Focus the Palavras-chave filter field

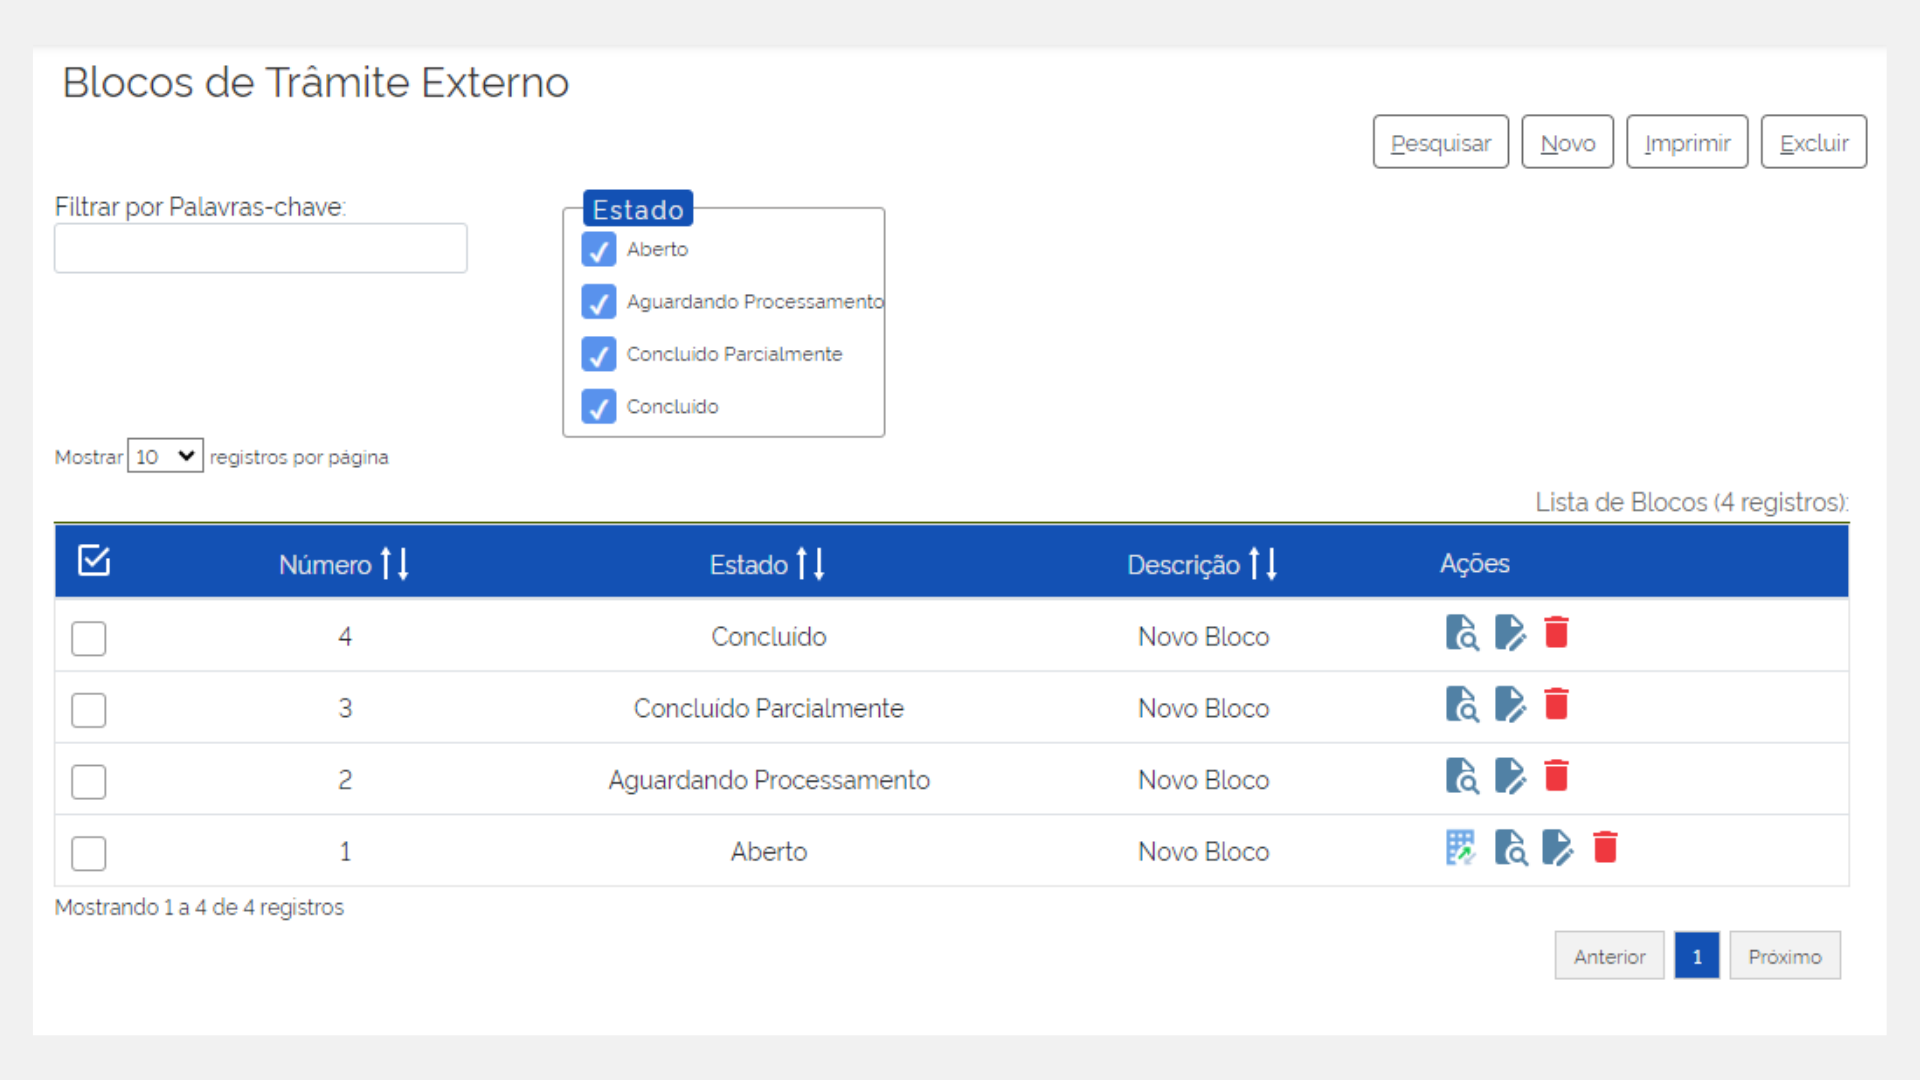(260, 248)
